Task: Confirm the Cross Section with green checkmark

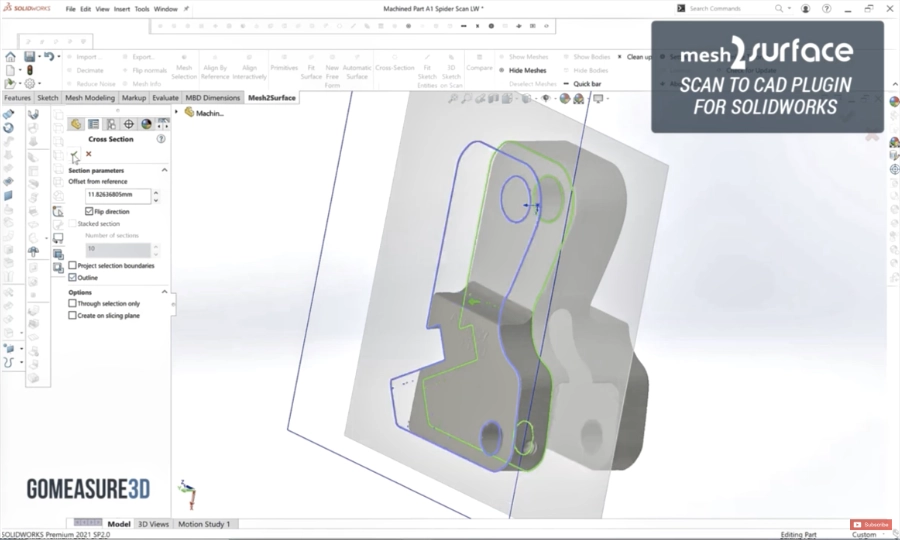Action: click(75, 154)
